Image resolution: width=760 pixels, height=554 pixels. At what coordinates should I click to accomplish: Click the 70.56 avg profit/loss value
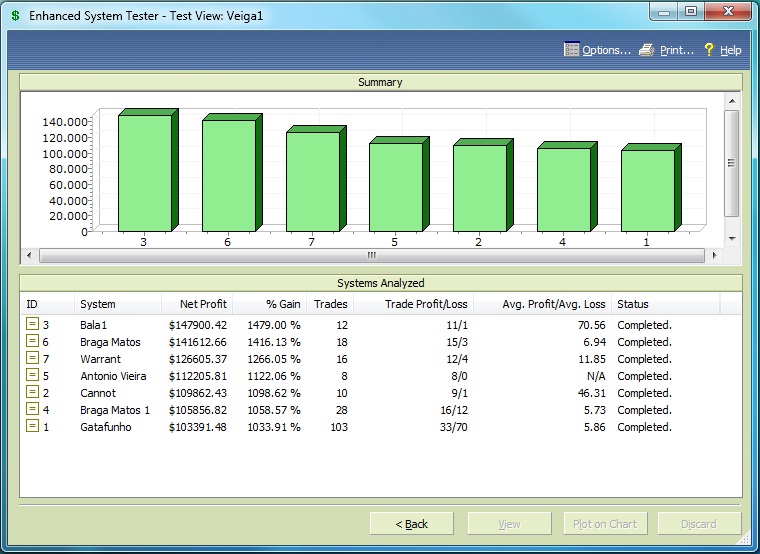point(591,325)
